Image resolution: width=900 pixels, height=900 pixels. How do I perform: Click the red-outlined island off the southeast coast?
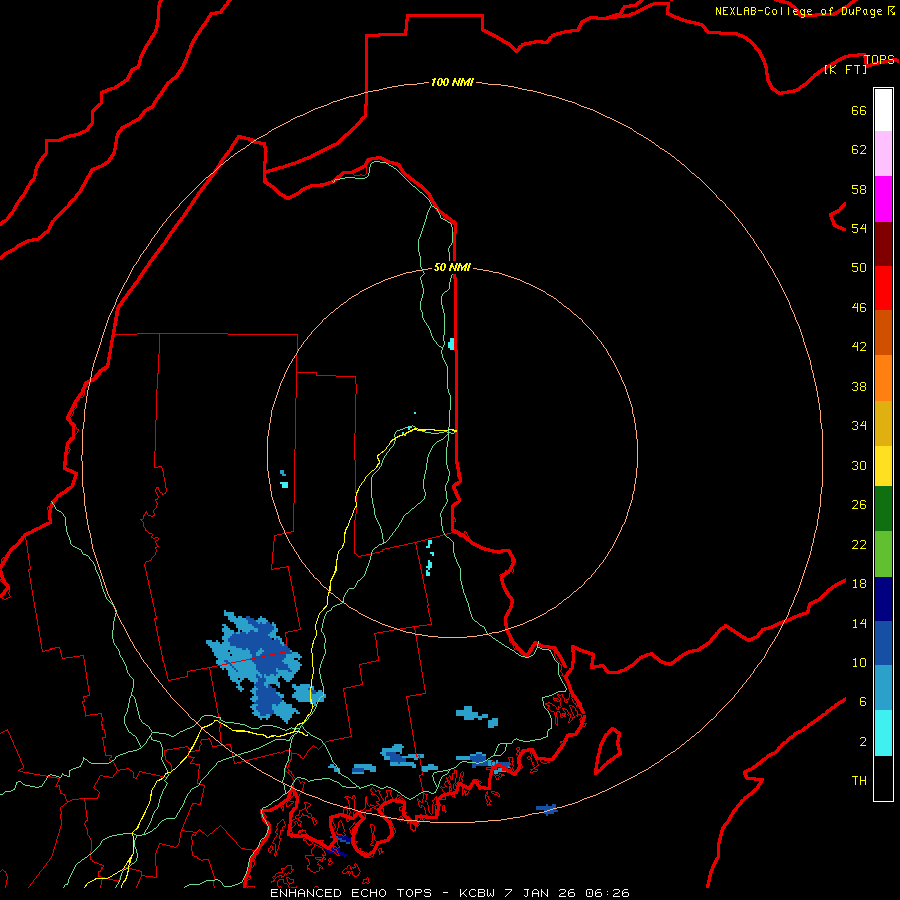(x=608, y=750)
